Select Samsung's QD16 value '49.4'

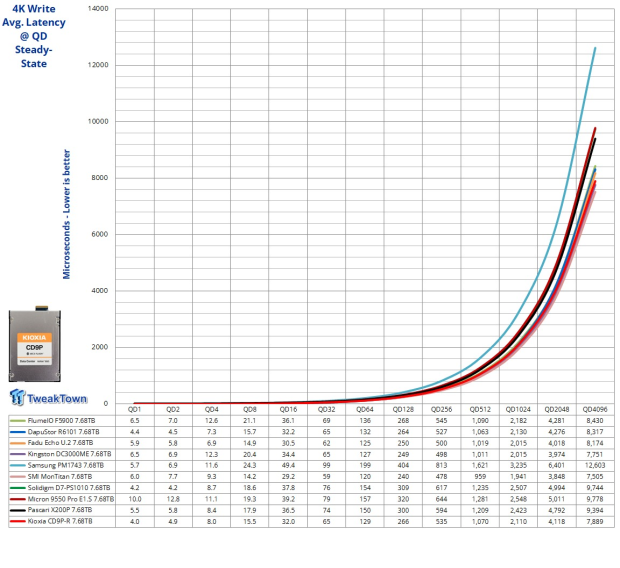(x=288, y=466)
